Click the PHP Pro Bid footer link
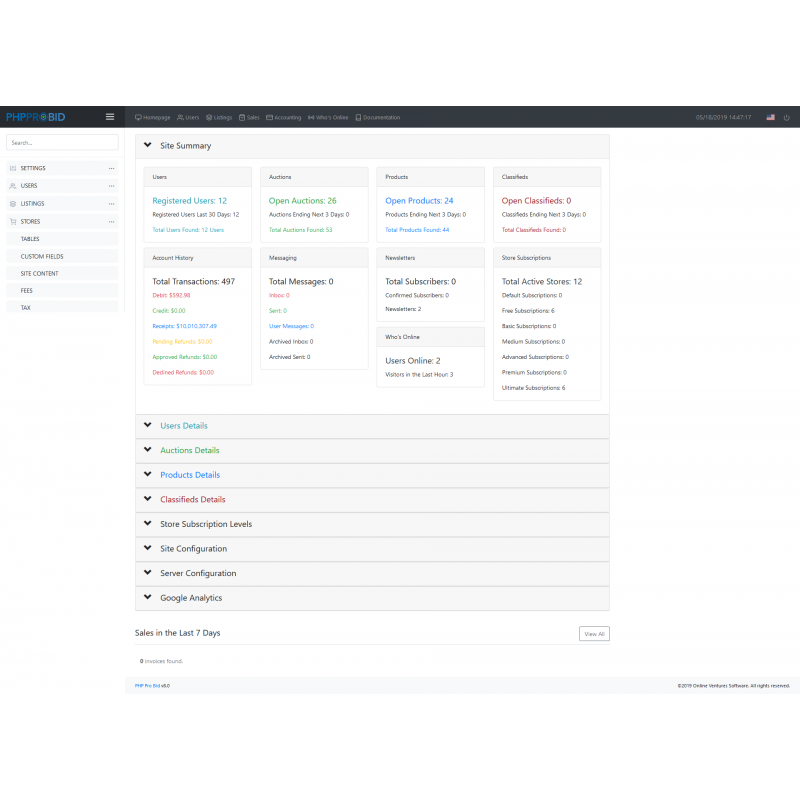Image resolution: width=800 pixels, height=800 pixels. point(147,686)
